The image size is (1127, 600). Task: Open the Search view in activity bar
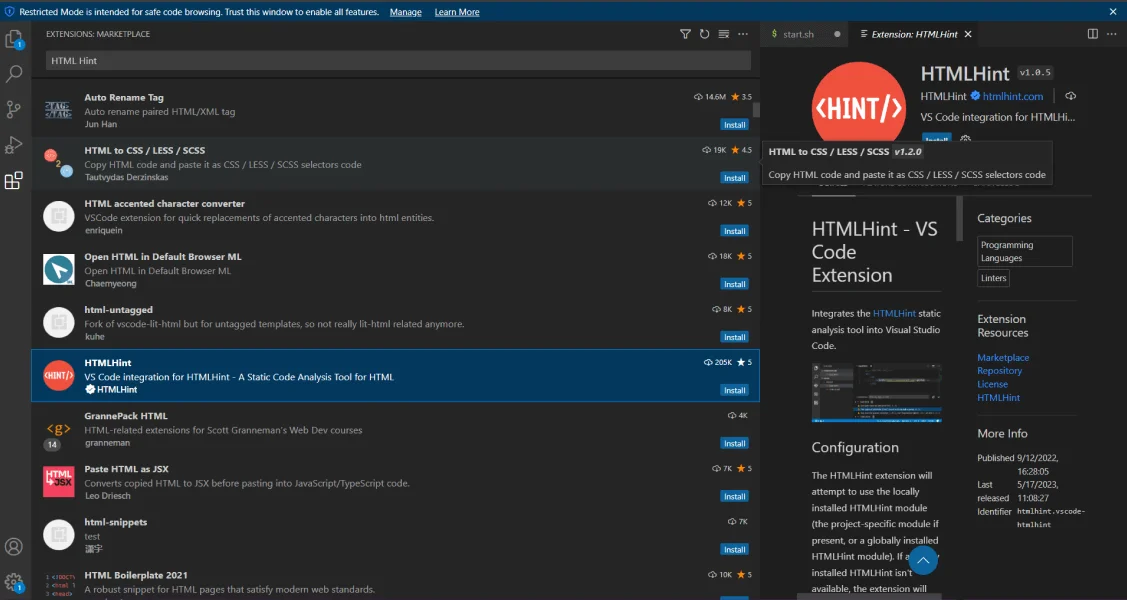[x=14, y=74]
